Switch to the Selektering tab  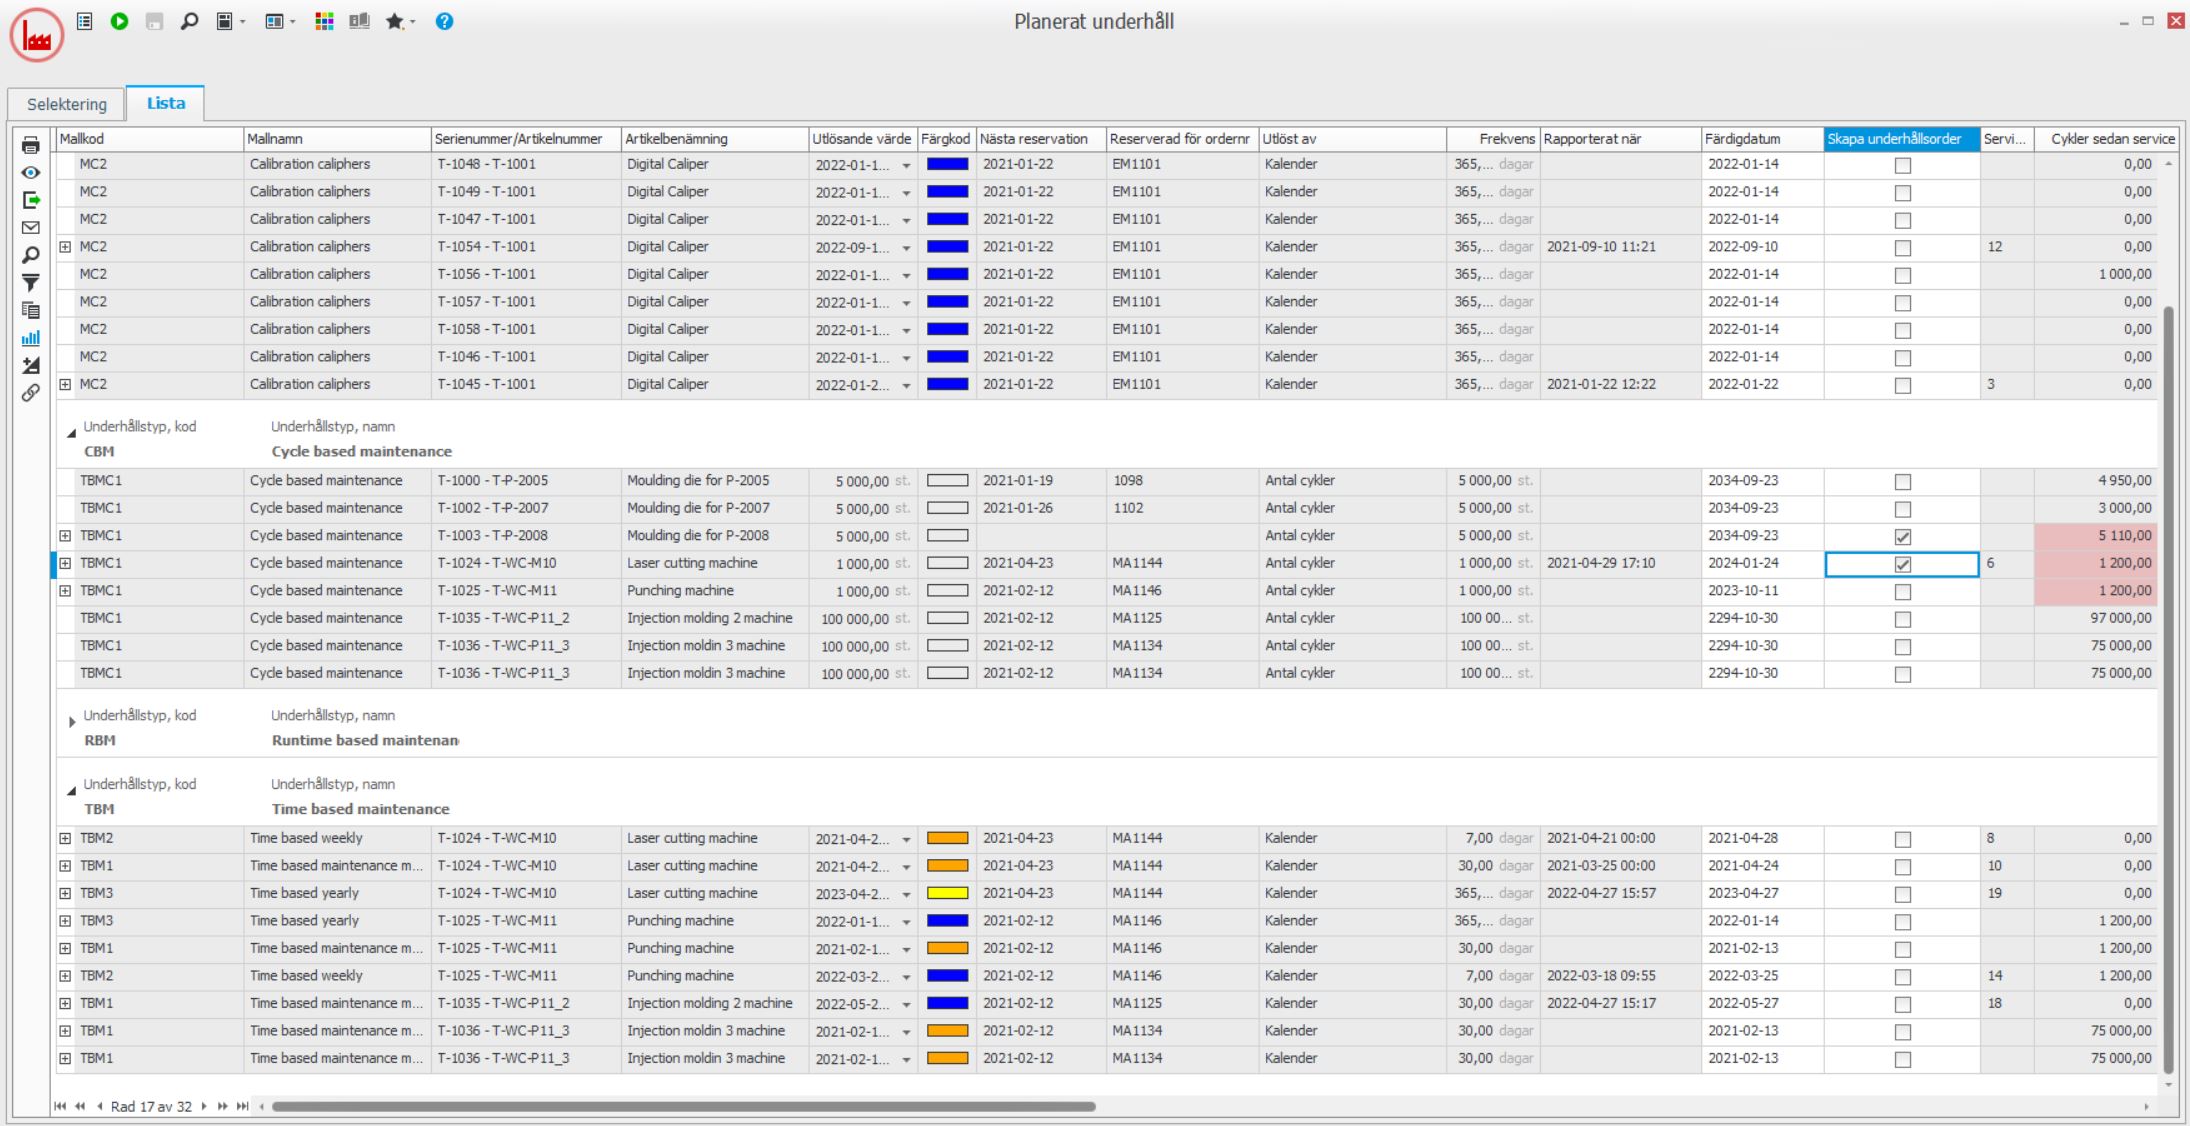pyautogui.click(x=67, y=104)
